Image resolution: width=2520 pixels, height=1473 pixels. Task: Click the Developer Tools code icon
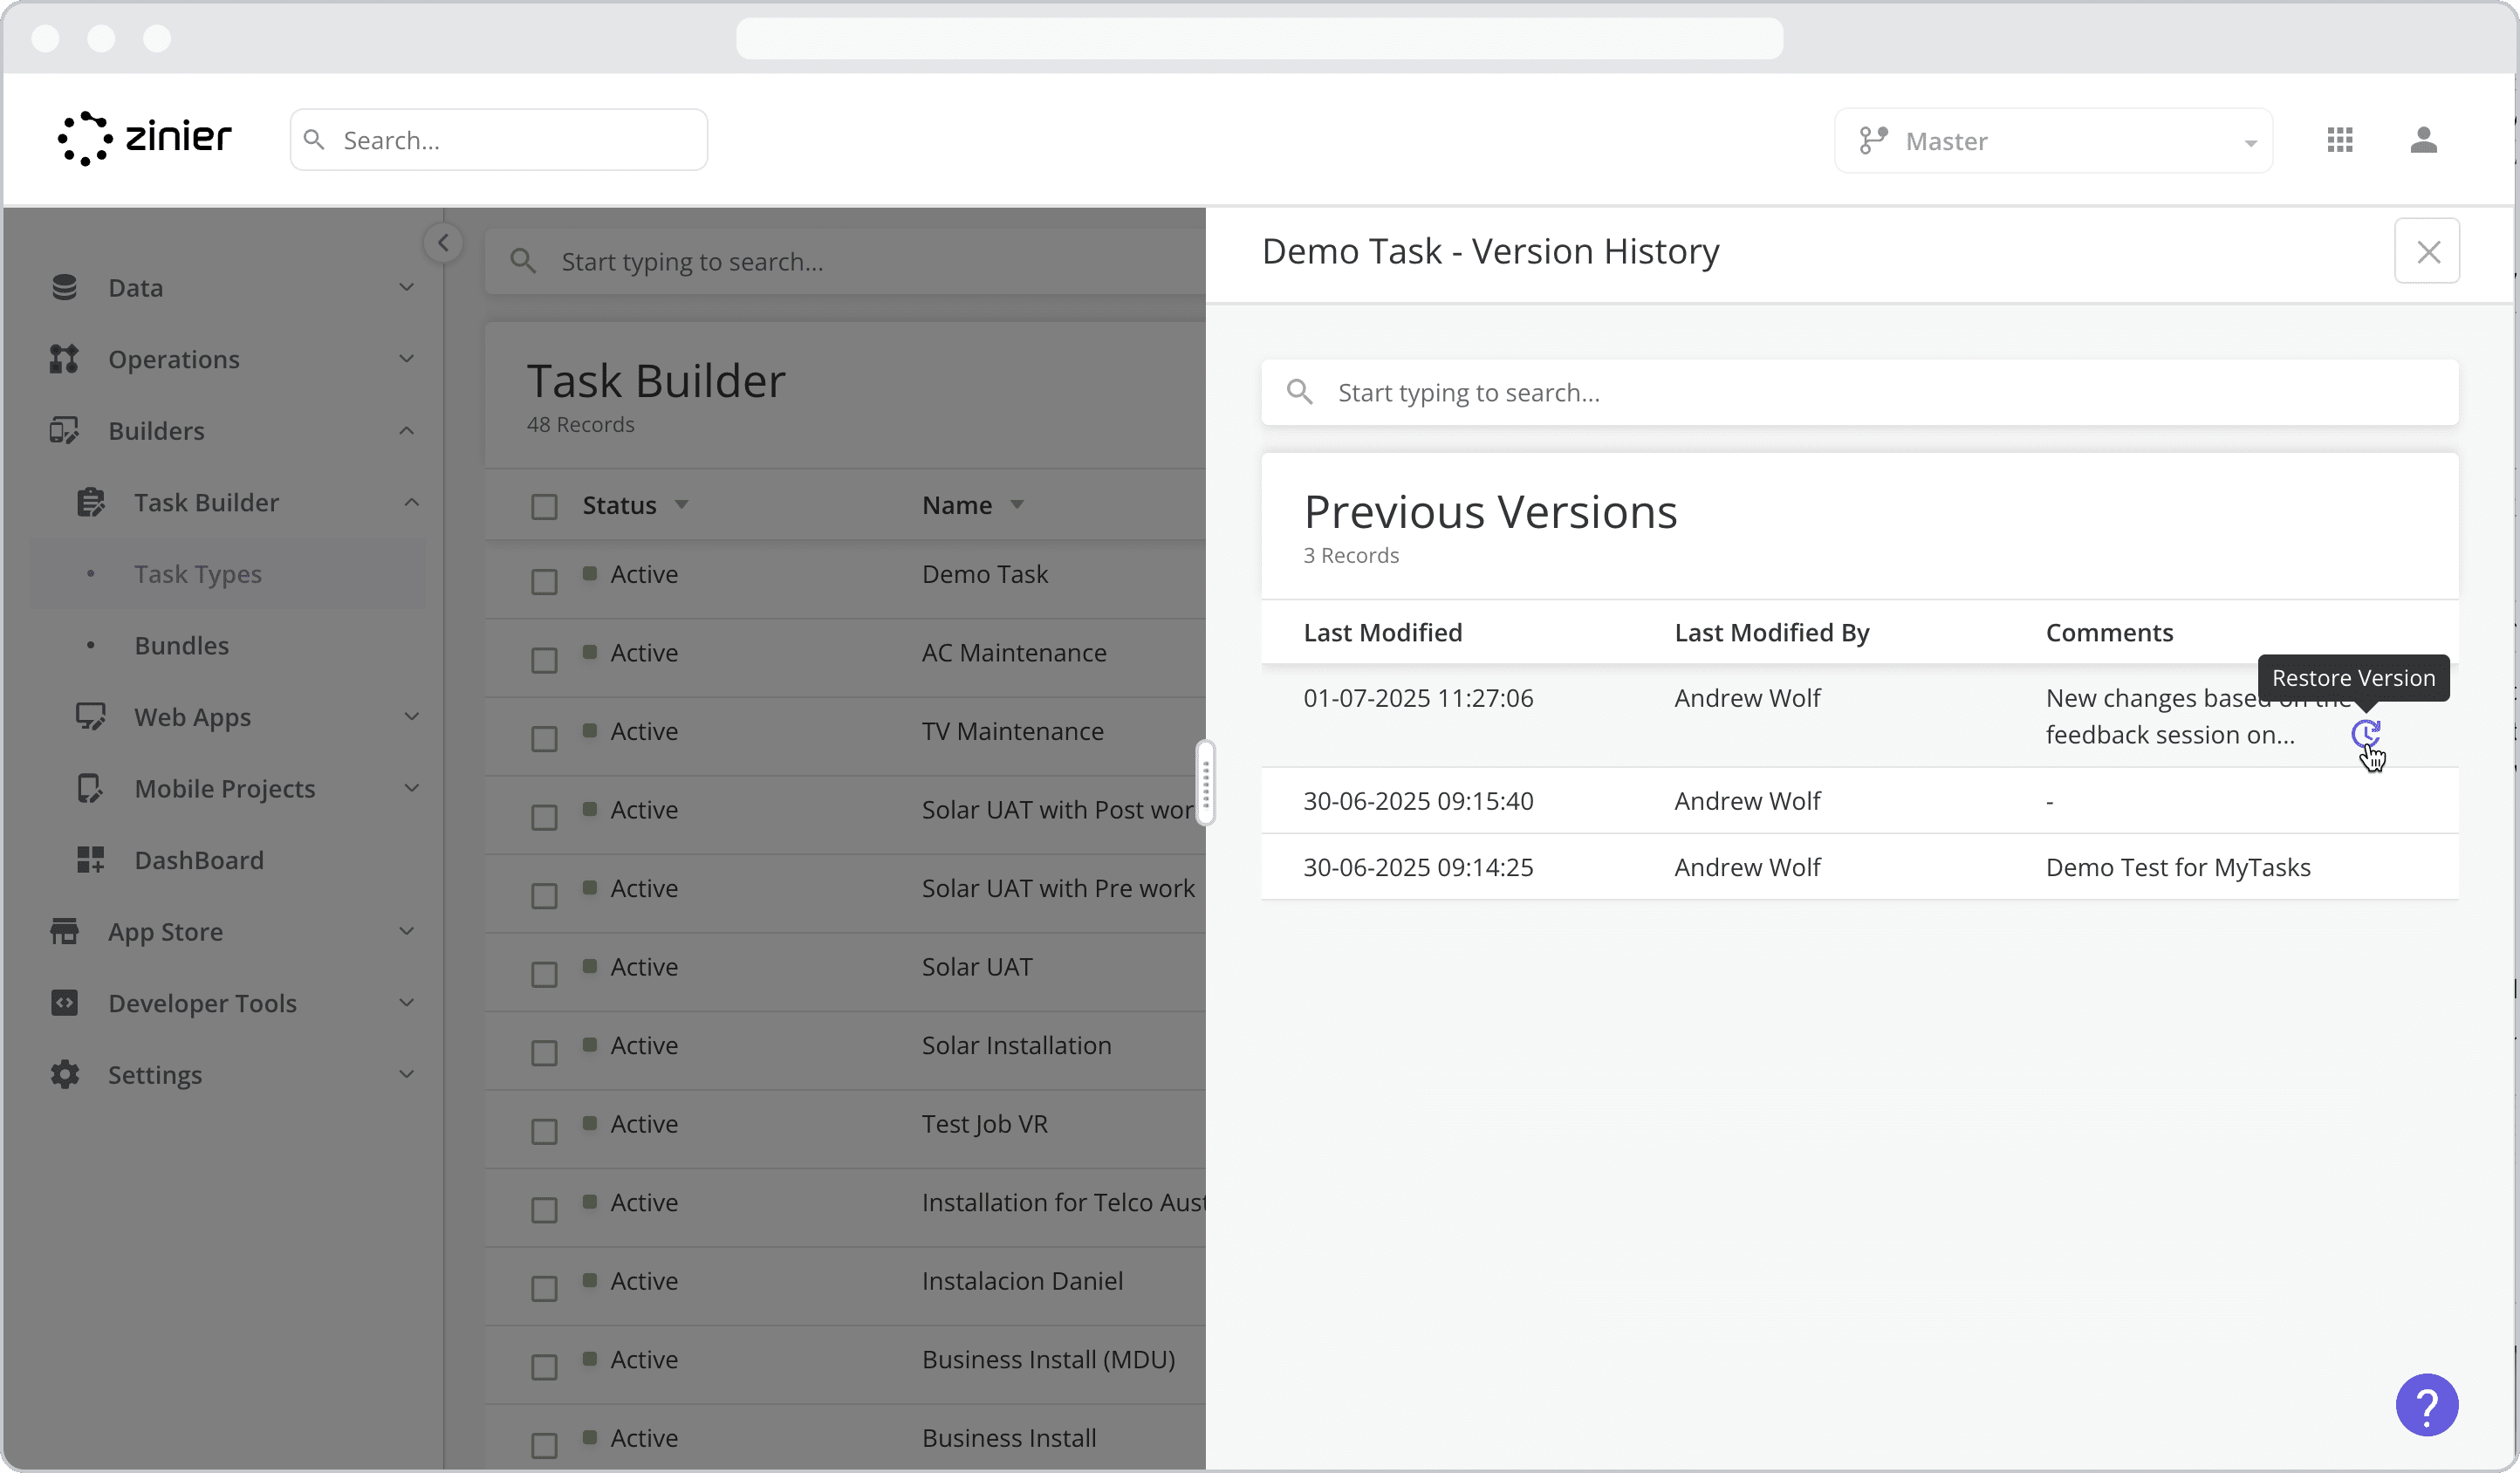coord(64,1003)
